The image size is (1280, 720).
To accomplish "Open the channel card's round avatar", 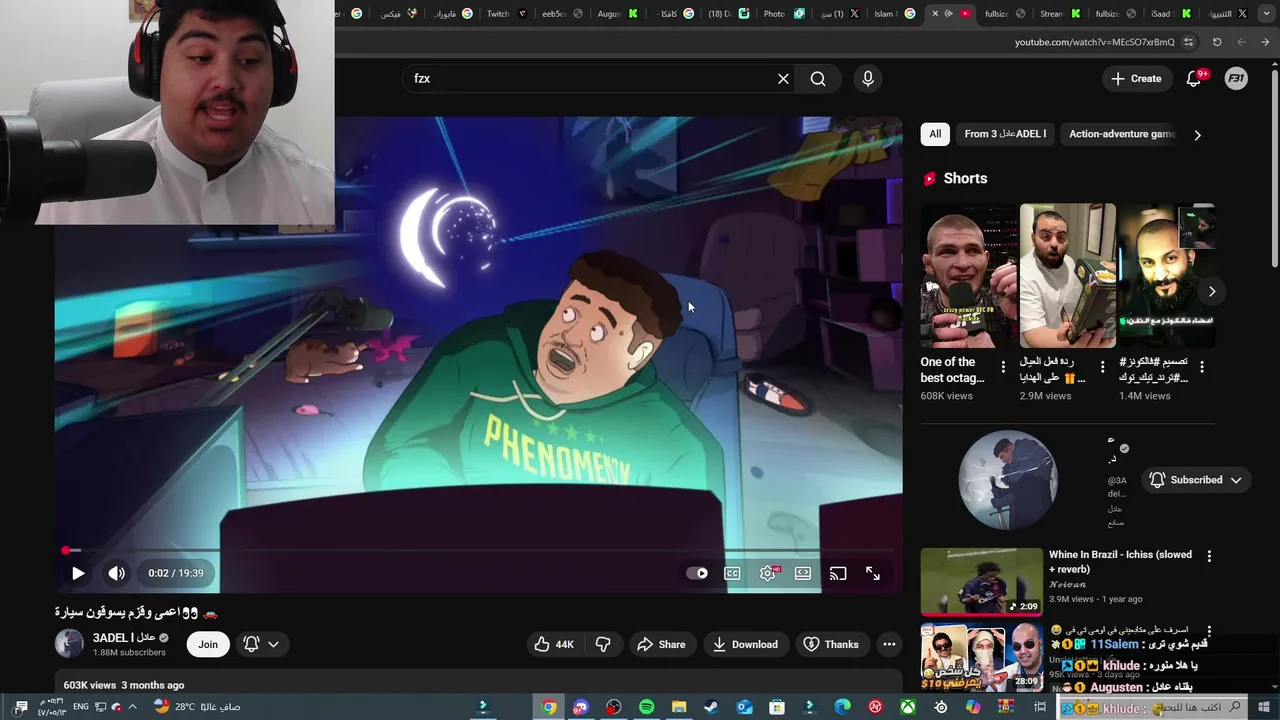I will (x=1008, y=480).
